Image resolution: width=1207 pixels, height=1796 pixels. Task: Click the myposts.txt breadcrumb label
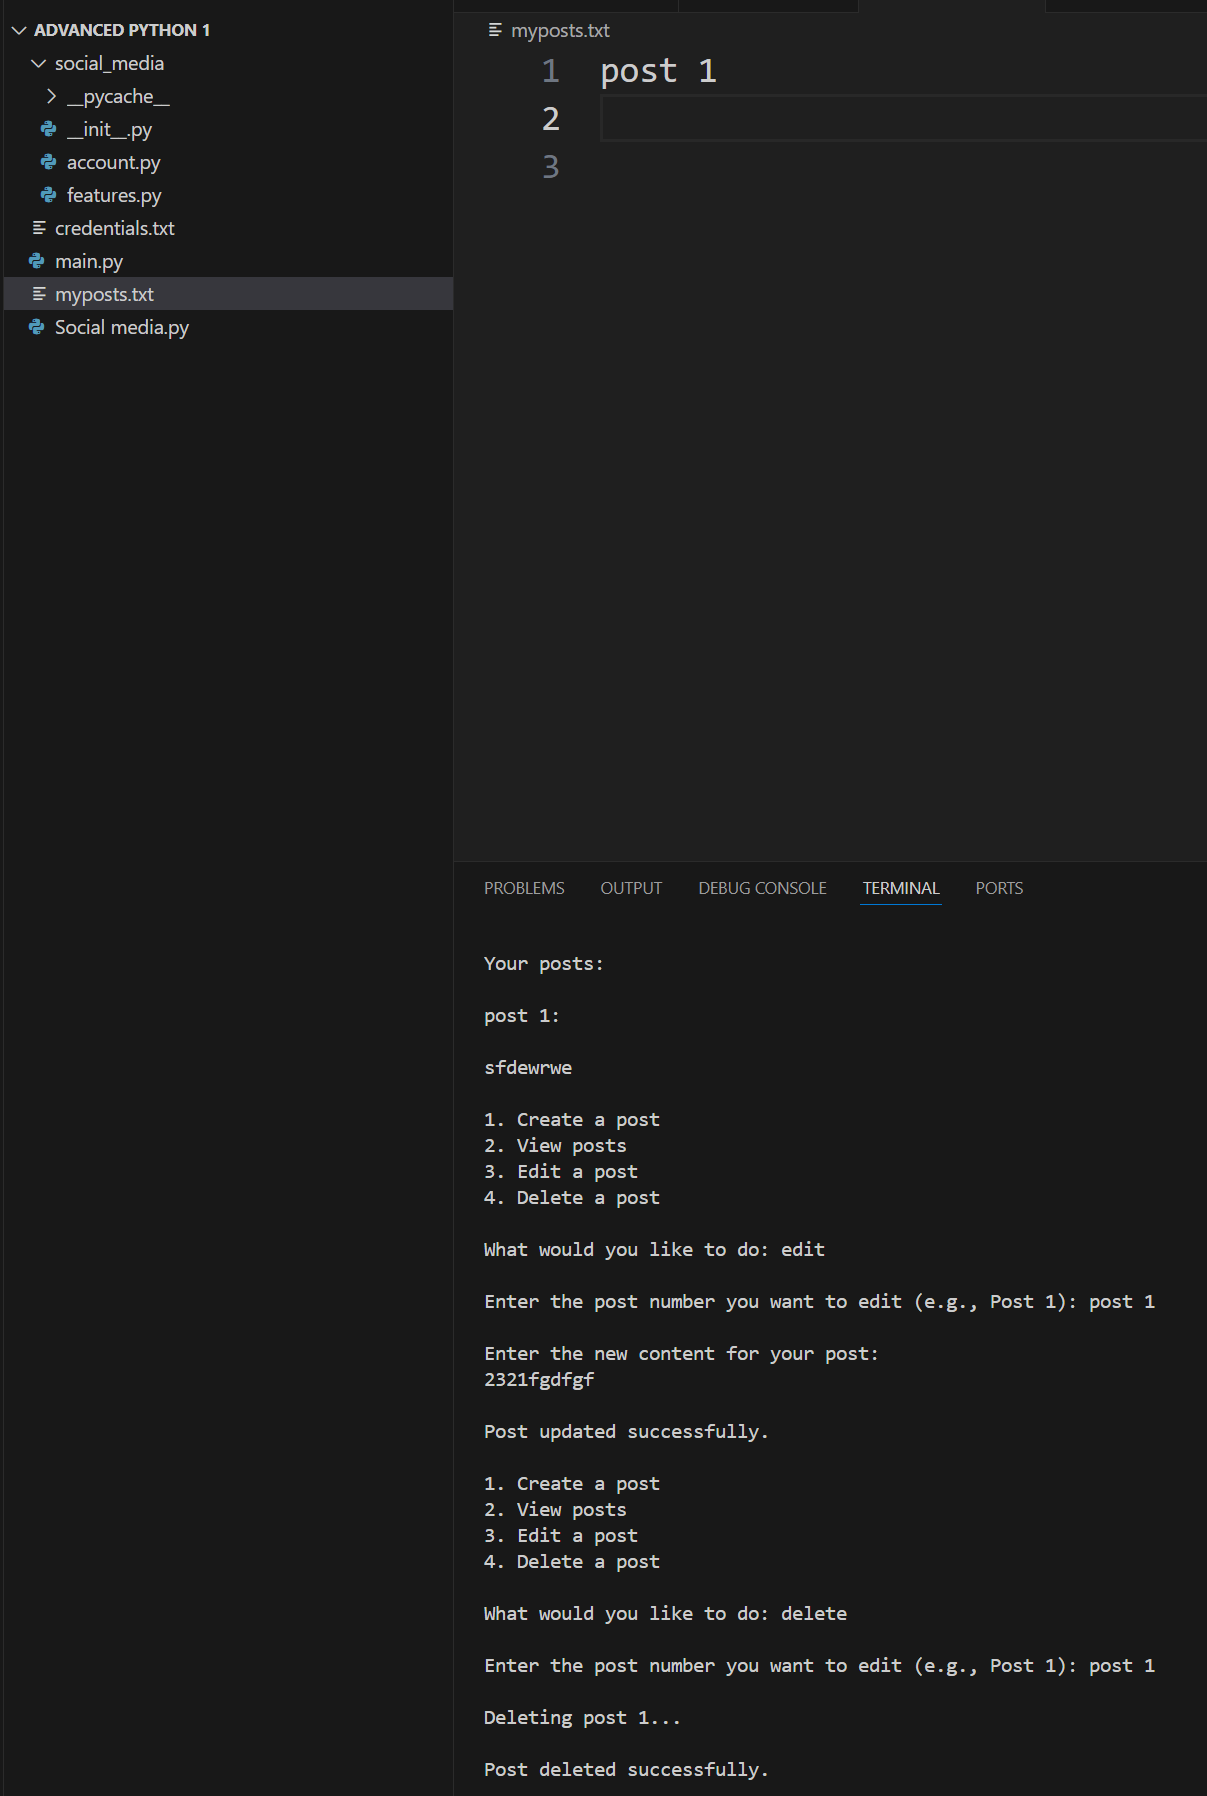560,30
